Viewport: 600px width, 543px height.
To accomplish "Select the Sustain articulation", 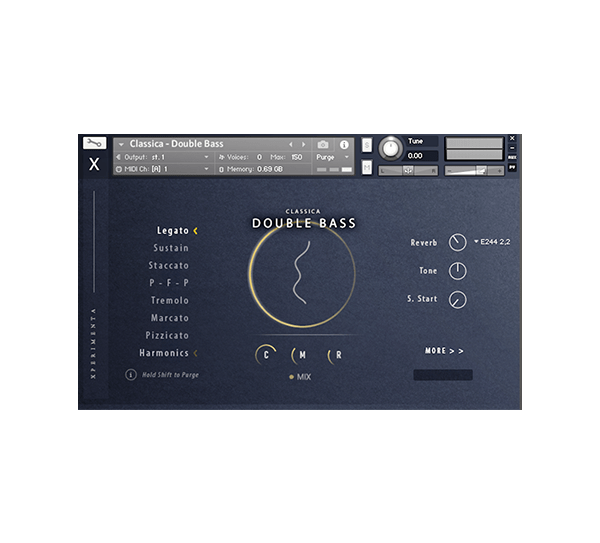I will (171, 248).
